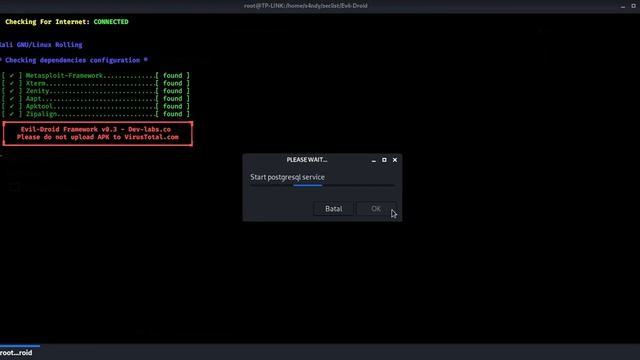Click the 'GNU/Linux Rolling' line
Screen dimensions: 640x360
point(41,45)
